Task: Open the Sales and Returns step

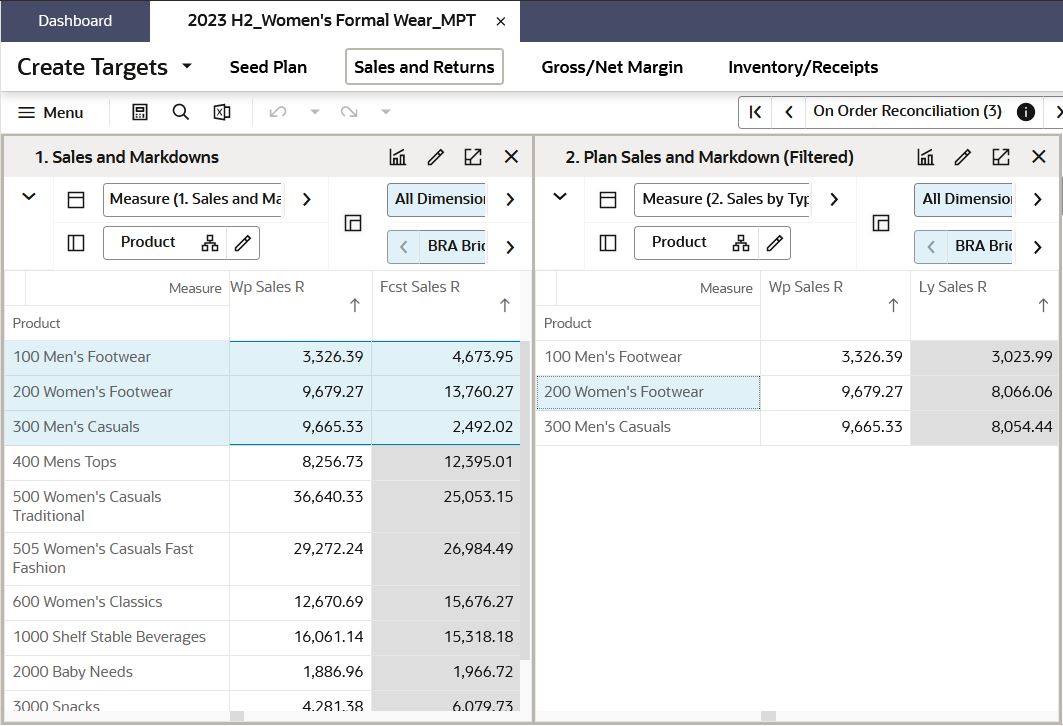Action: [424, 67]
